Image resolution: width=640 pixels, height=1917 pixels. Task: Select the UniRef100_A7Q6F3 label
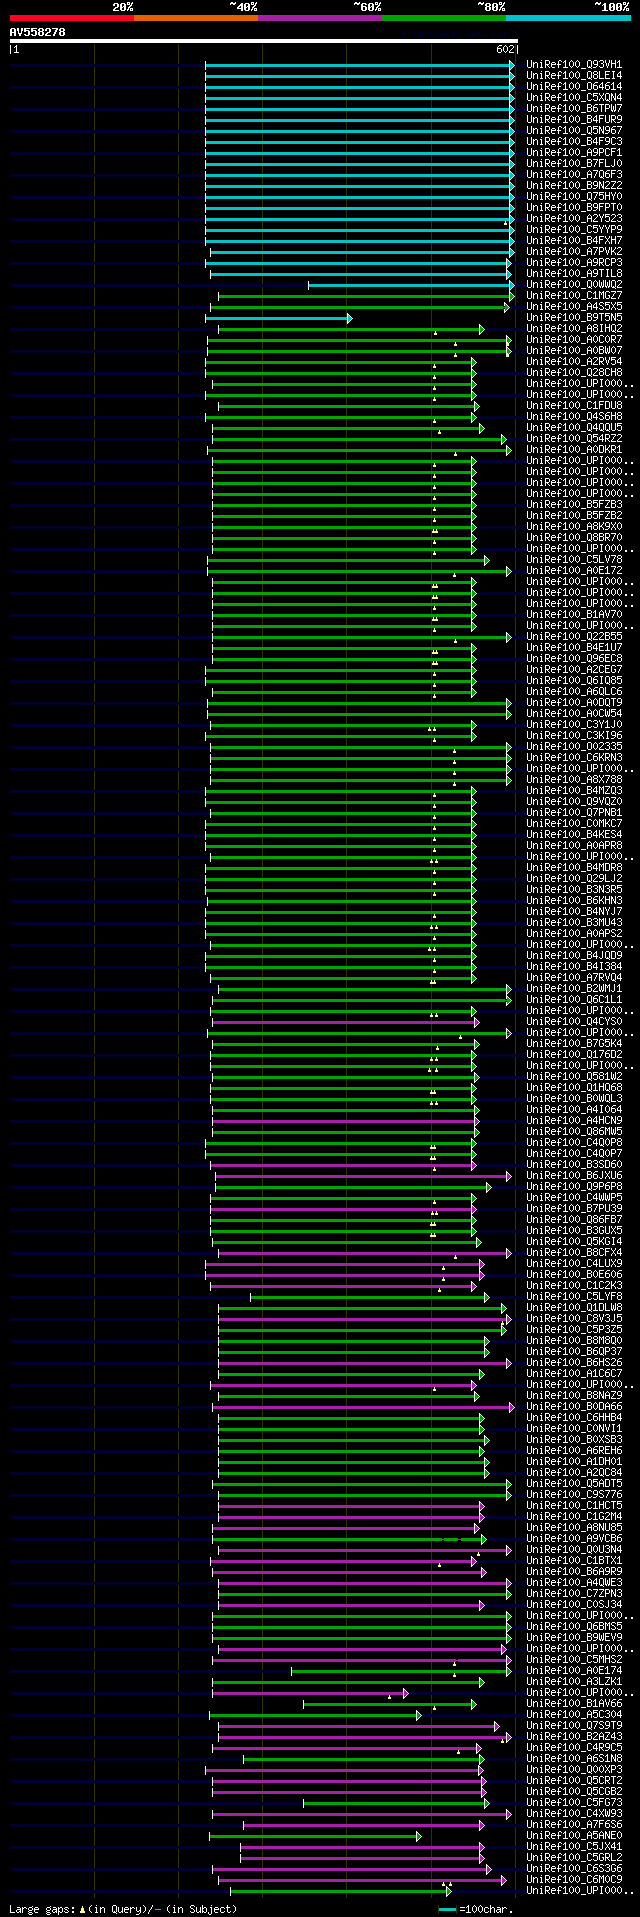(574, 174)
